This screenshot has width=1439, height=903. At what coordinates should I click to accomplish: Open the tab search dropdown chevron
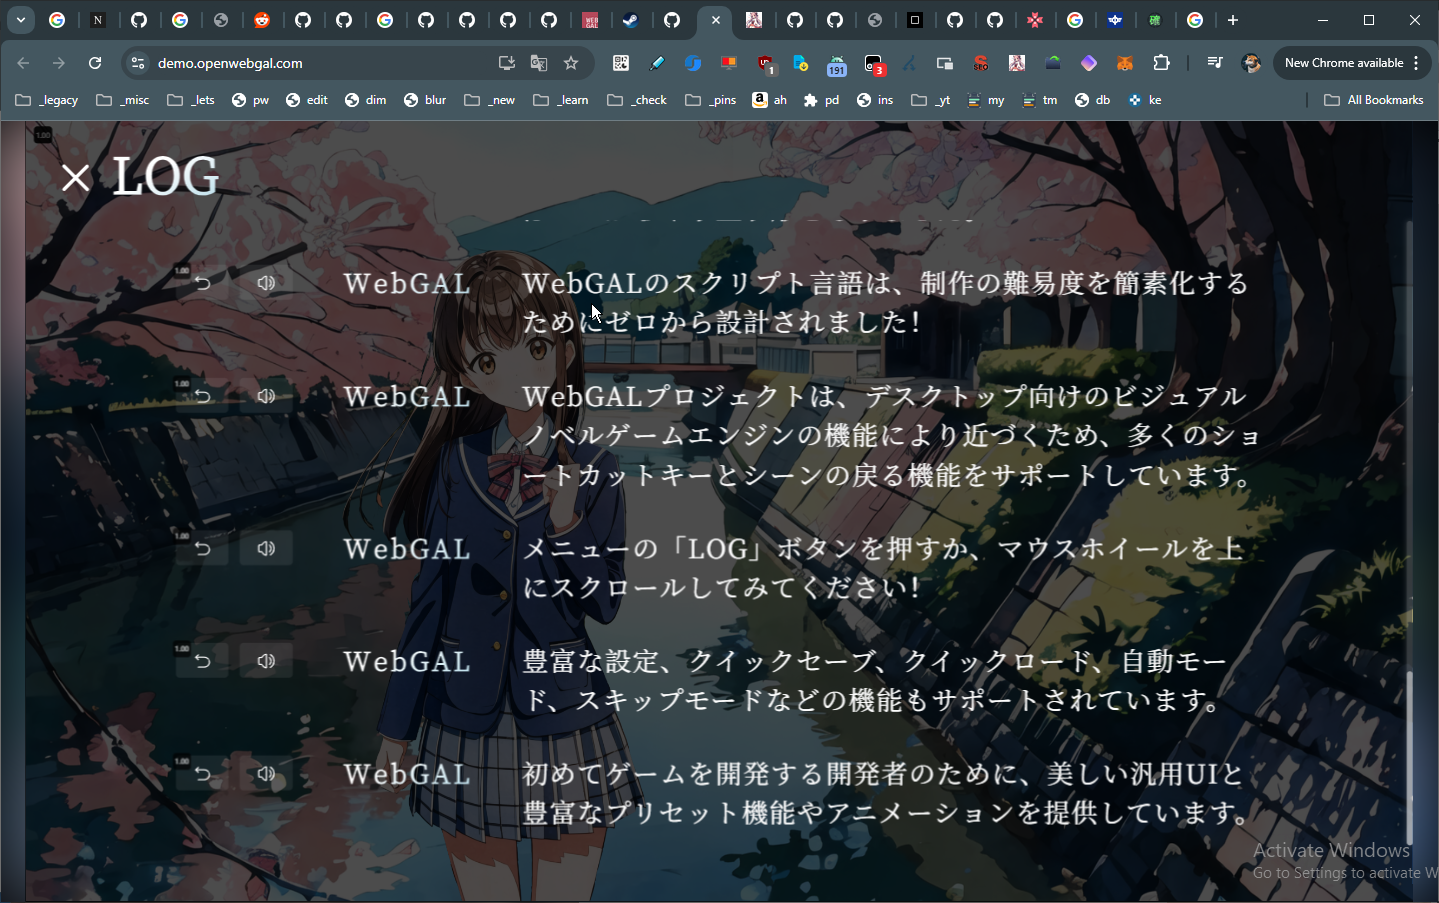20,20
